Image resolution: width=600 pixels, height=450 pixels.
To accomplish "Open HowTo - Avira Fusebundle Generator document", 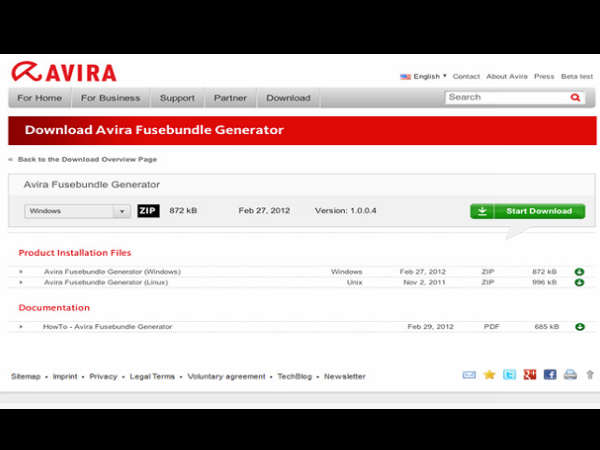I will tap(108, 327).
